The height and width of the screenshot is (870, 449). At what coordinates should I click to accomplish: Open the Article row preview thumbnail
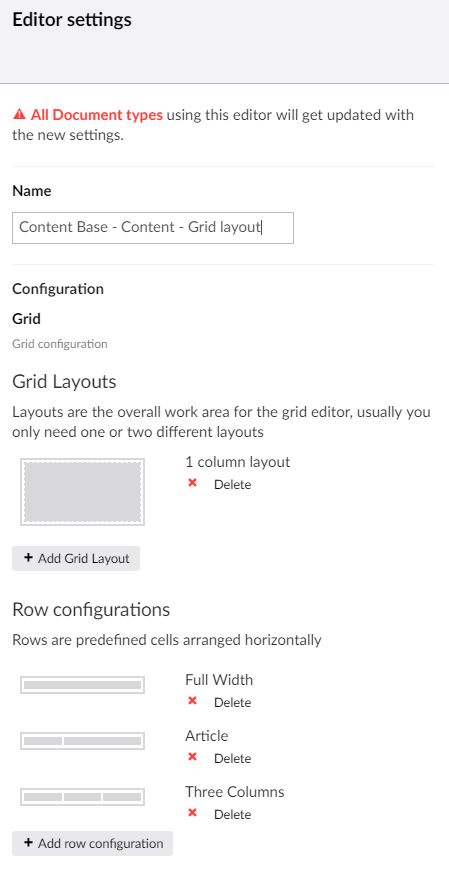coord(83,741)
